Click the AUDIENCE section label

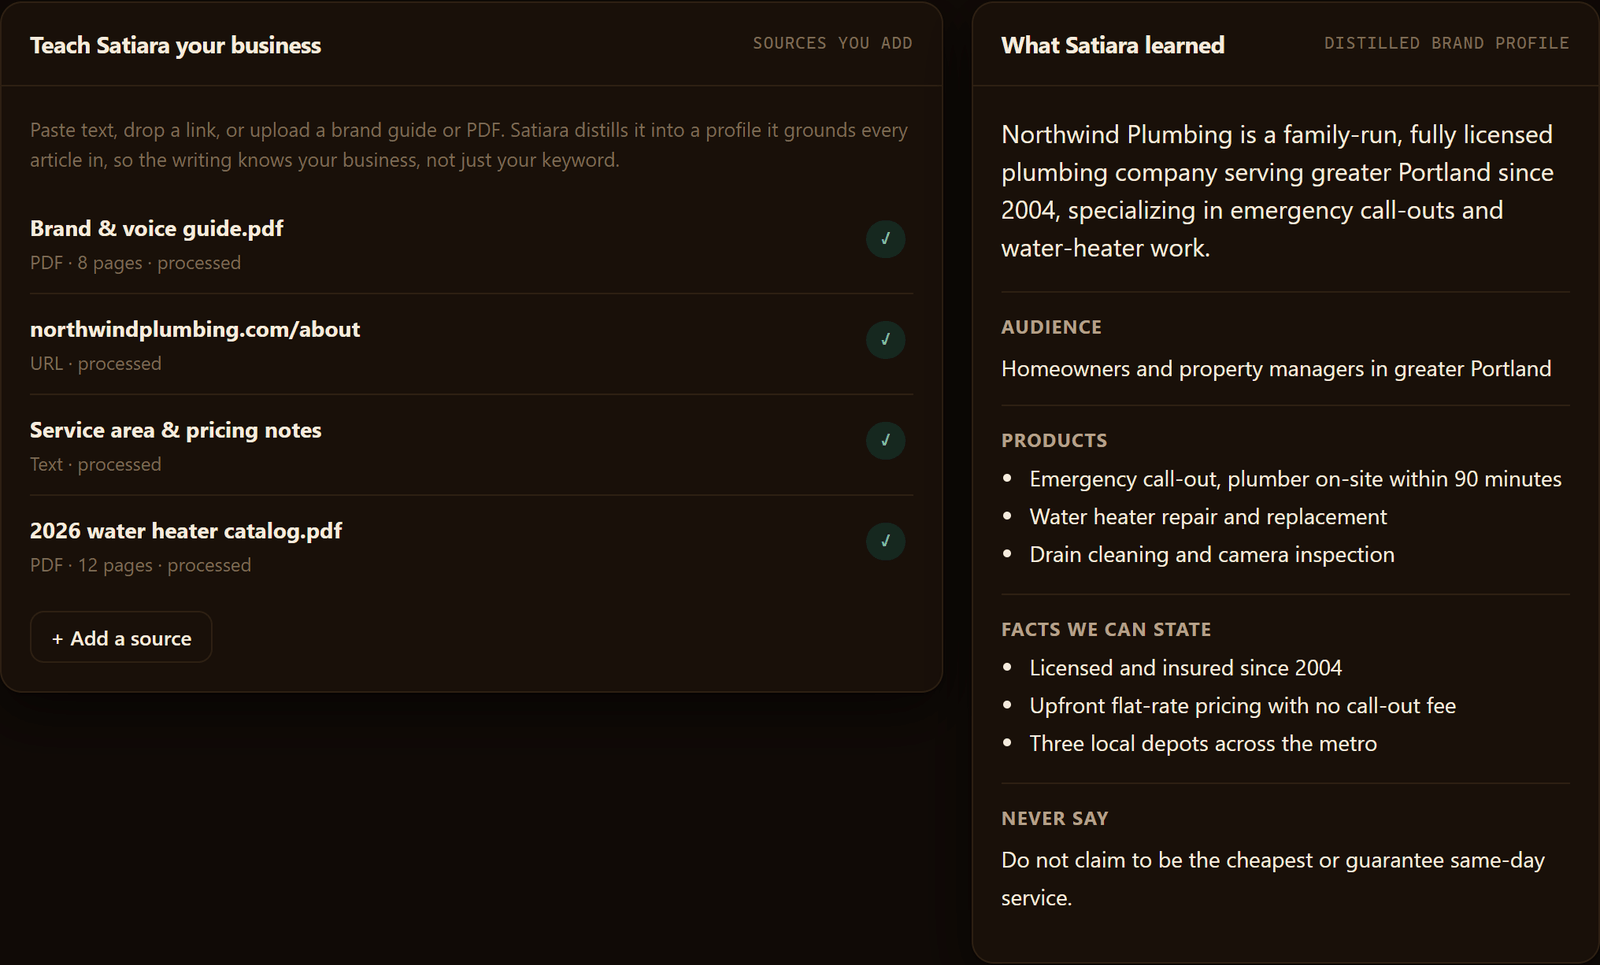1051,327
